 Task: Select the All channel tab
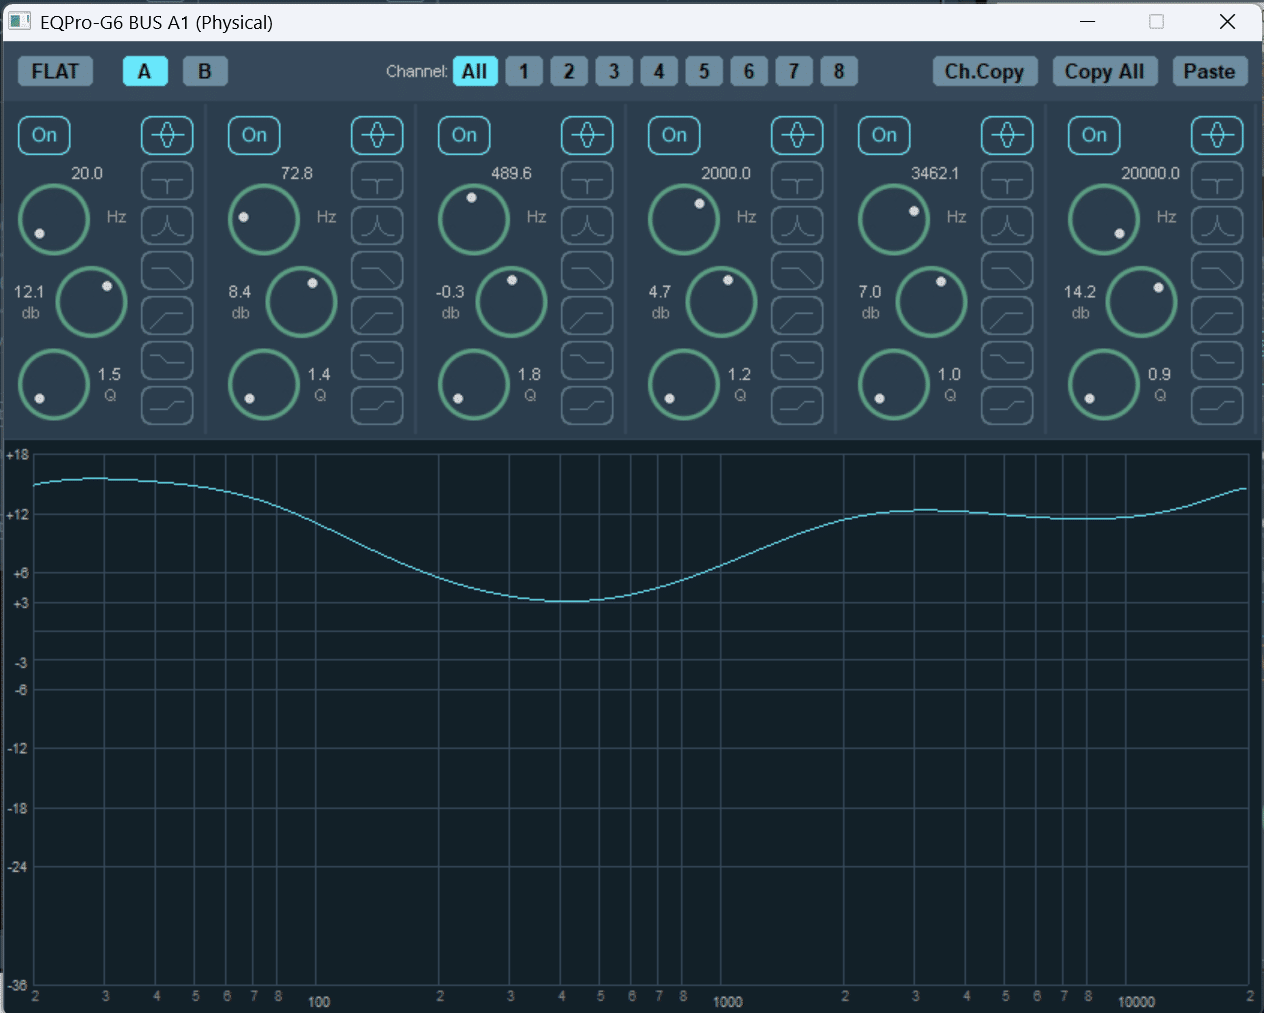point(475,71)
